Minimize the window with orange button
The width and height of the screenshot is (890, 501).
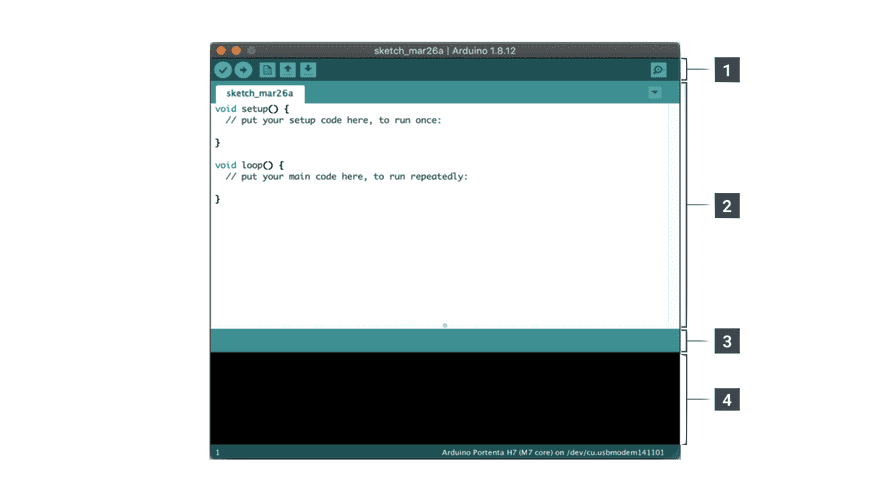coord(236,50)
